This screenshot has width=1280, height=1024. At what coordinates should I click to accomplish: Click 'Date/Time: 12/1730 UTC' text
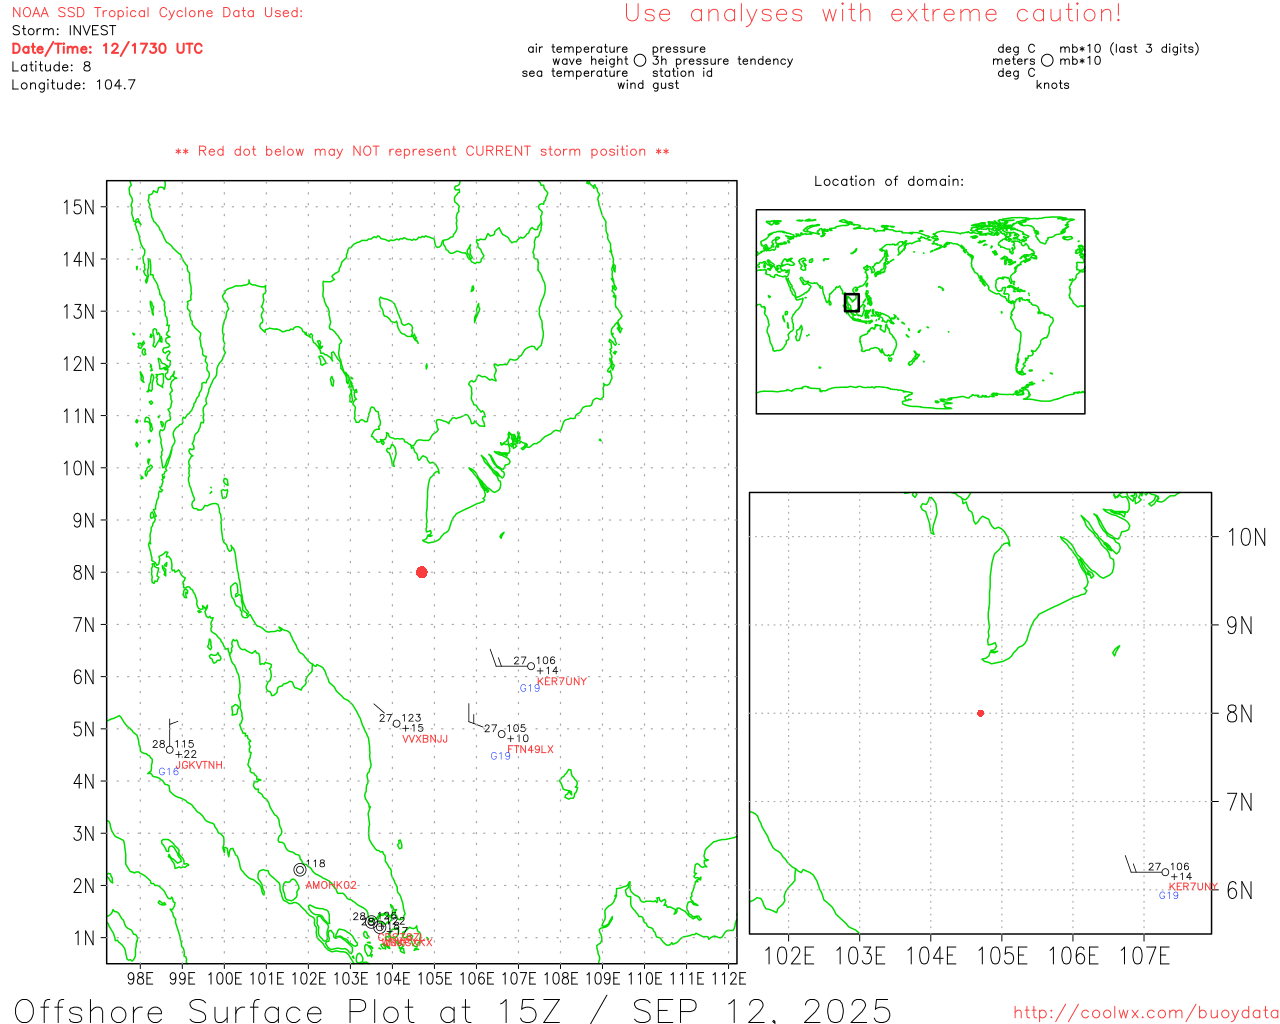[x=107, y=48]
